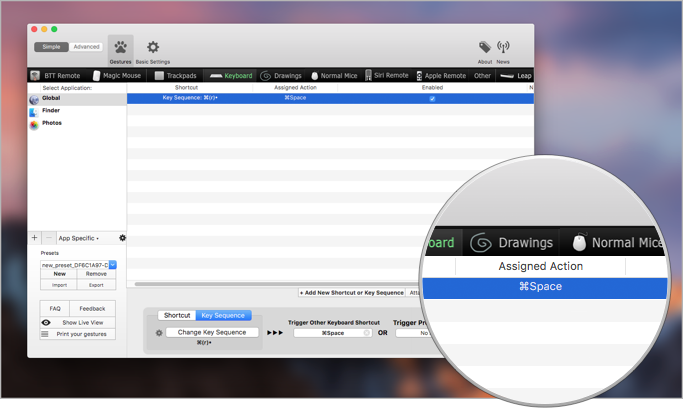Open the Other tab
Viewport: 683px width, 408px height.
point(482,76)
